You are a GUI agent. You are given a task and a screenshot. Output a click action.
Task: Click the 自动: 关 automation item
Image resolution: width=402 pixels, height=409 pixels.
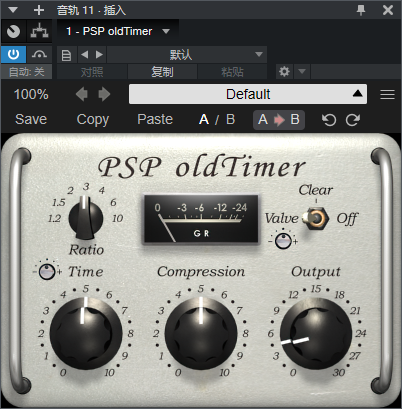(x=26, y=72)
